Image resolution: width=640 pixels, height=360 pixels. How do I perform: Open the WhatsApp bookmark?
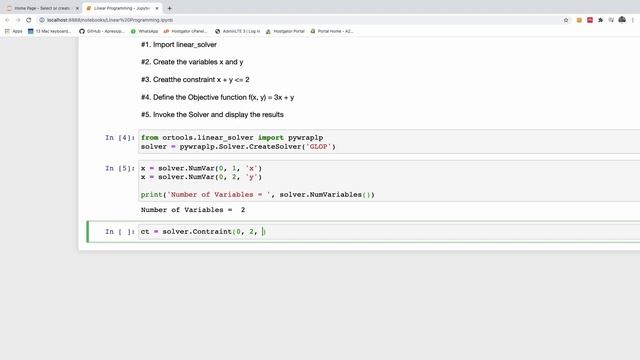coord(144,31)
